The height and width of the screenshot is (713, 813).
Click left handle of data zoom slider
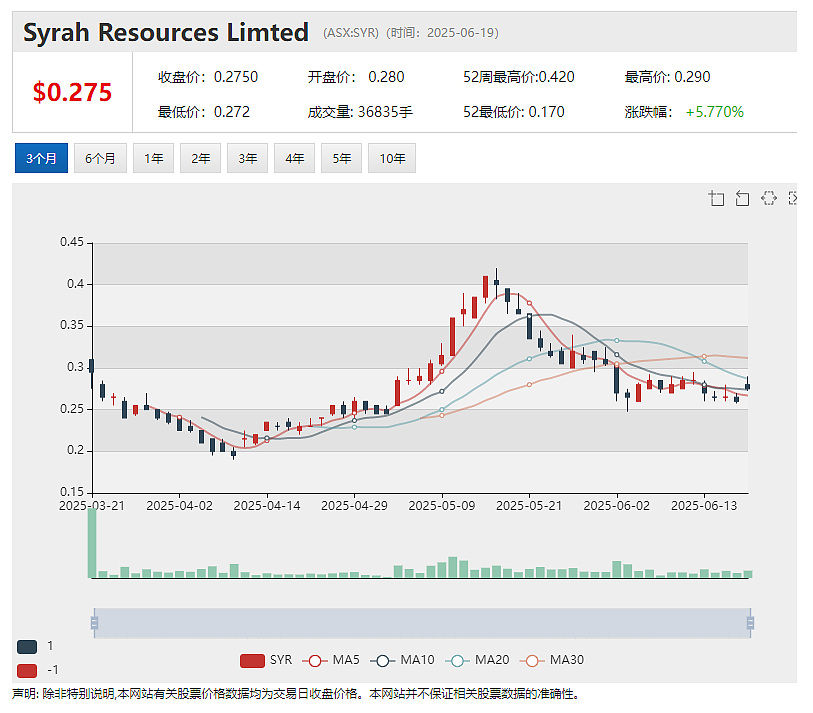pyautogui.click(x=94, y=623)
